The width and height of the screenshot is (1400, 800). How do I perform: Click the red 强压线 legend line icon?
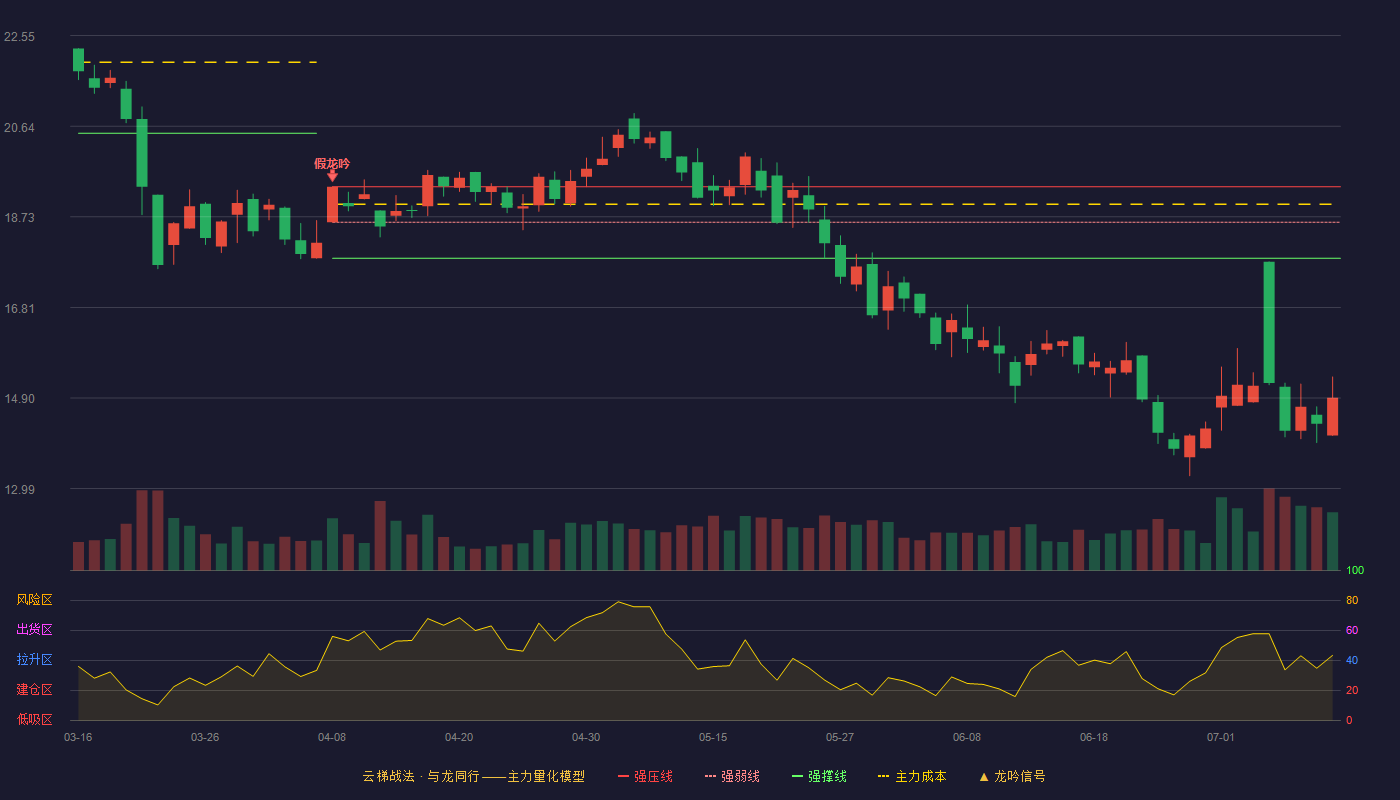pos(623,776)
